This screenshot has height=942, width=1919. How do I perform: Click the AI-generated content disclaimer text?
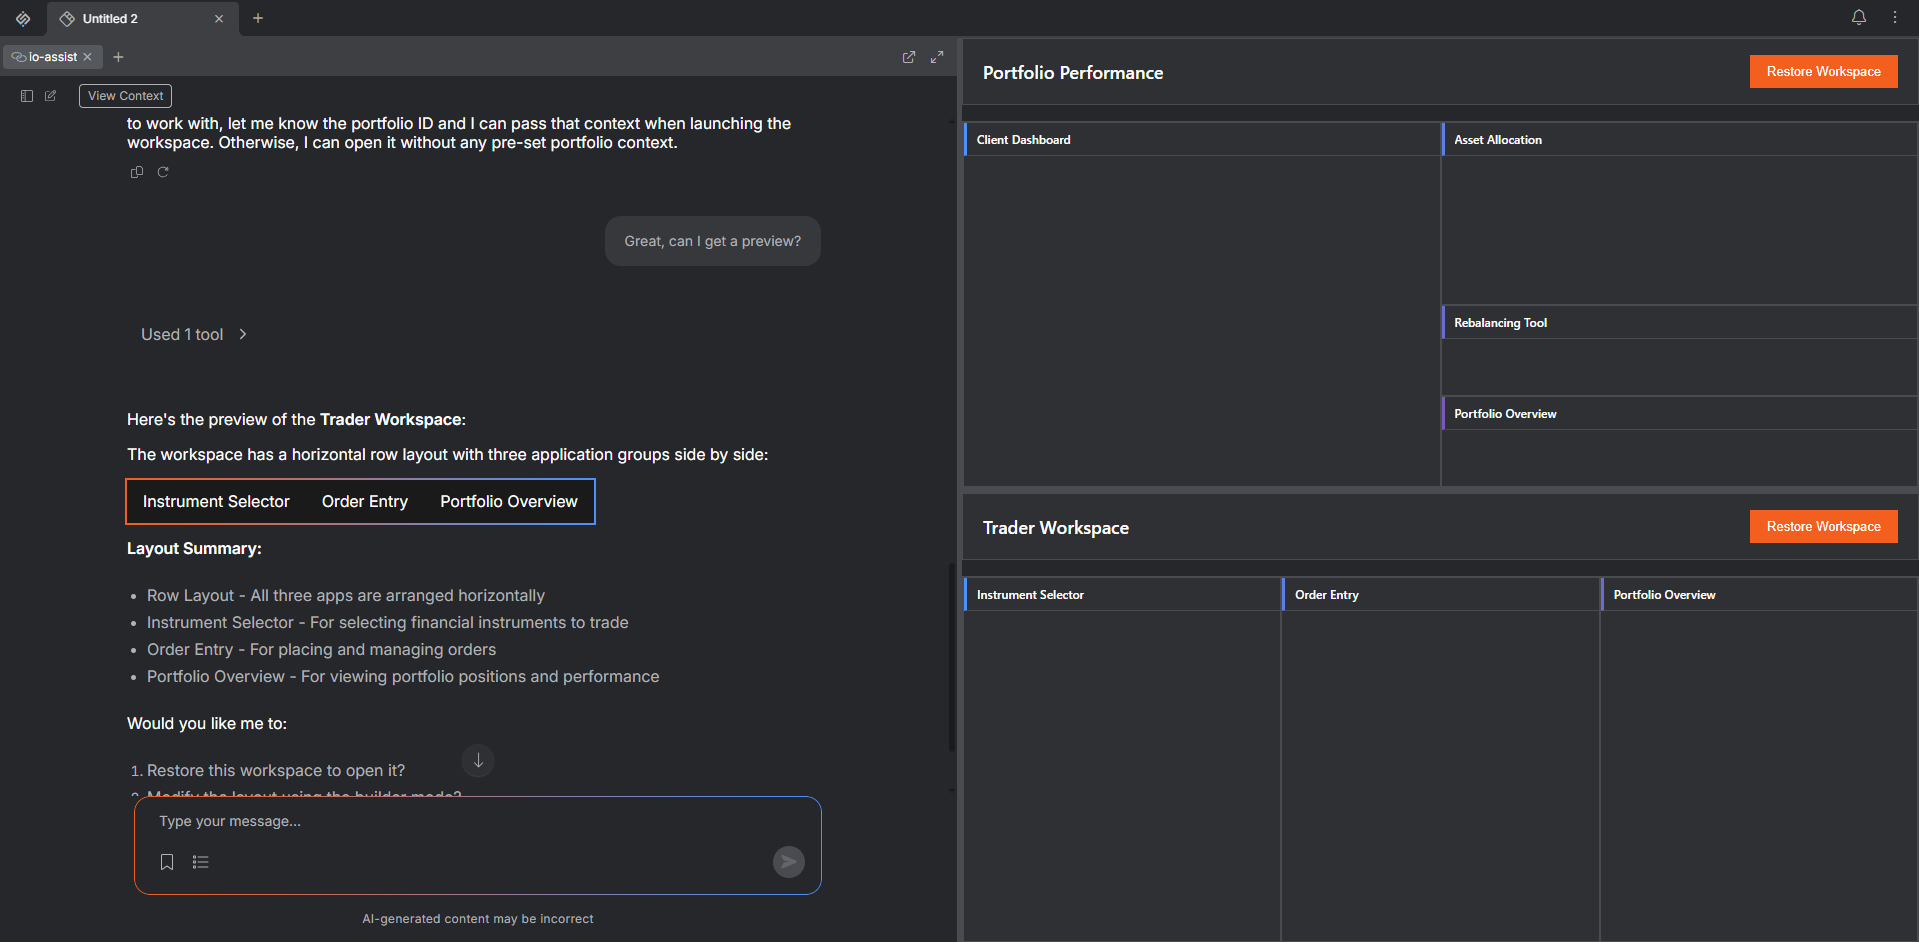pos(478,918)
